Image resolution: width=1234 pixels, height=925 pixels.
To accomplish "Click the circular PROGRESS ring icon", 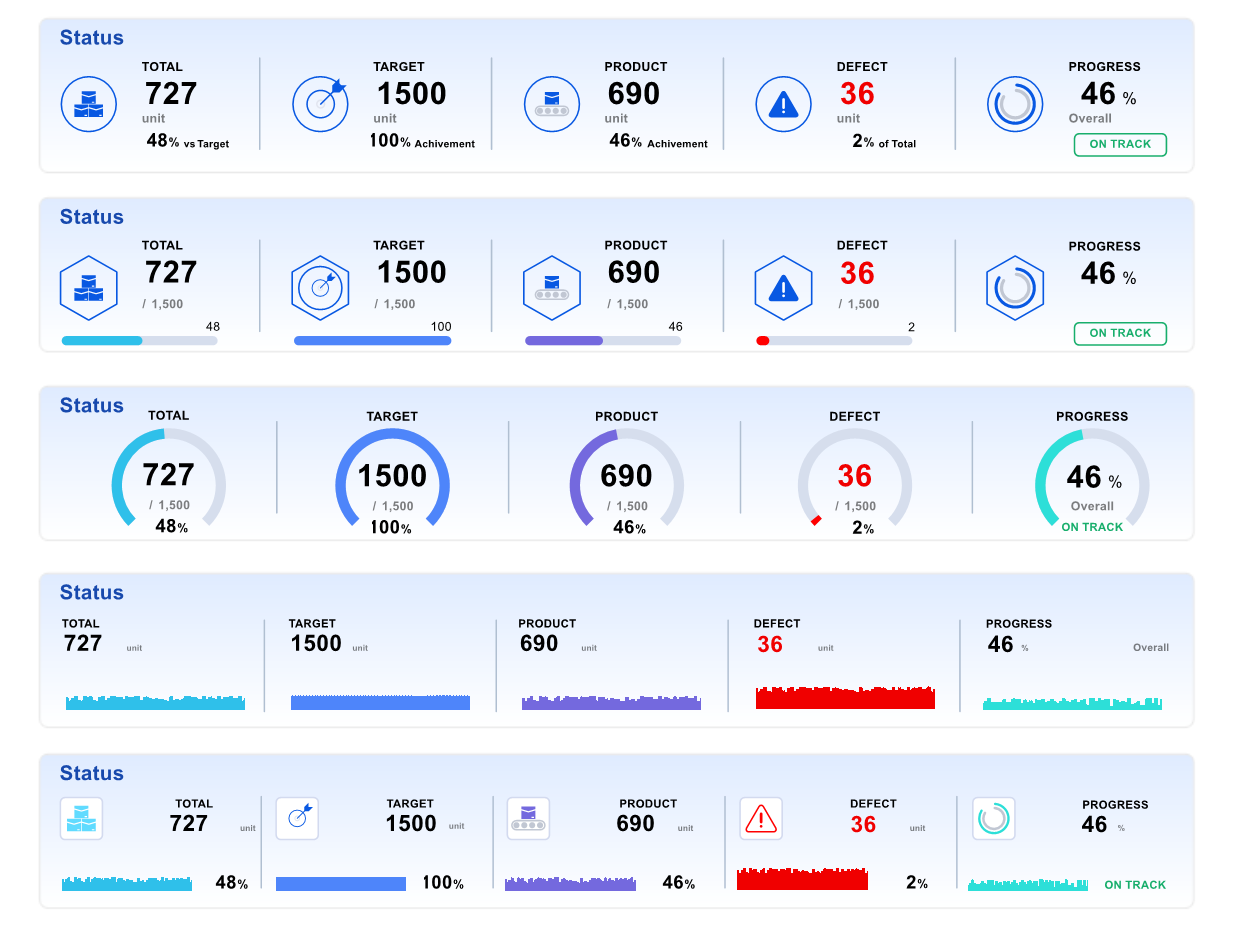I will [x=1015, y=104].
